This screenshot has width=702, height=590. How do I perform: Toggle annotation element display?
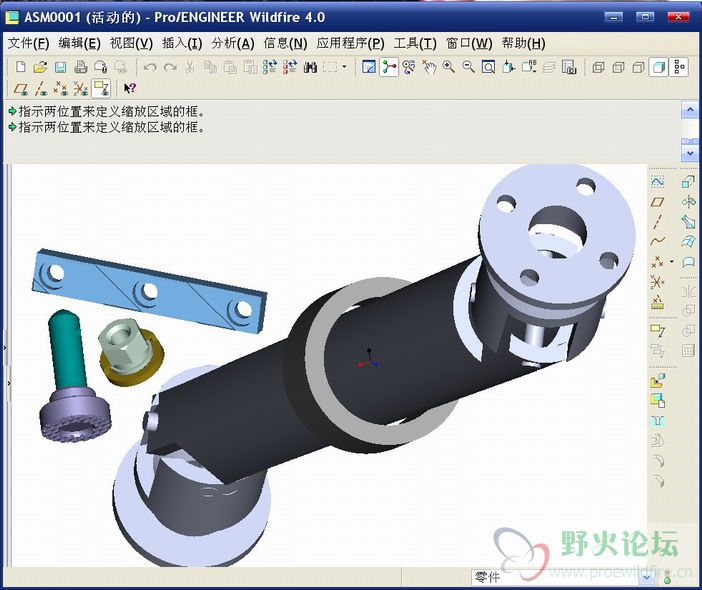(101, 88)
